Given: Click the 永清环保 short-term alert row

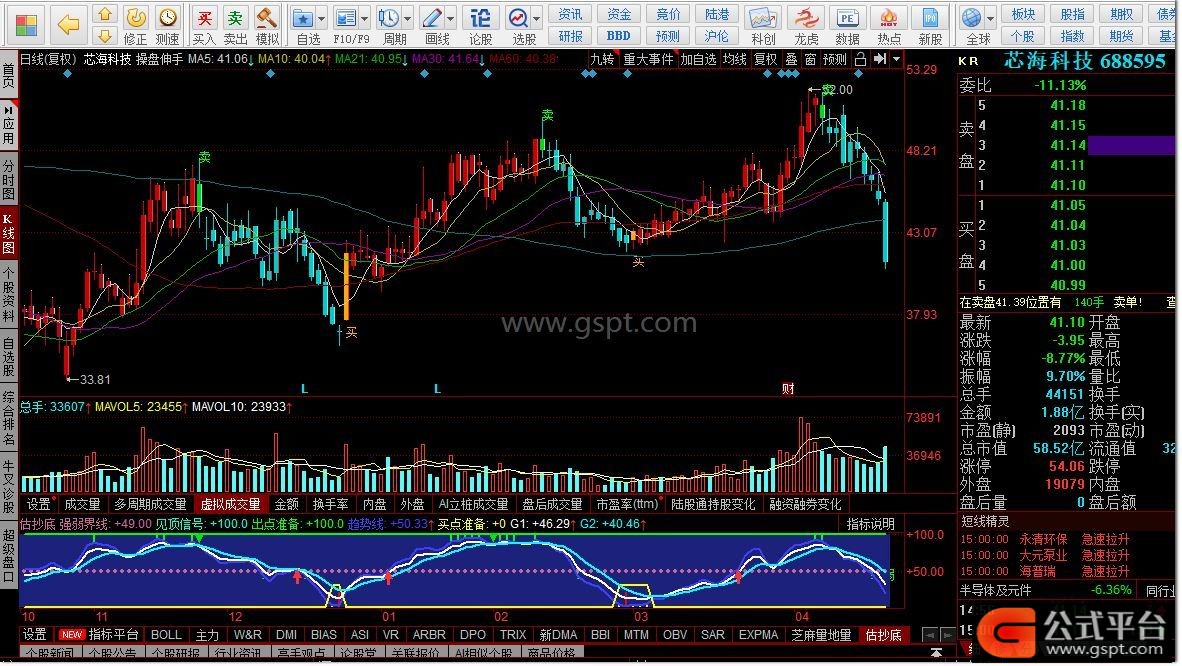Looking at the screenshot, I should coord(1067,539).
